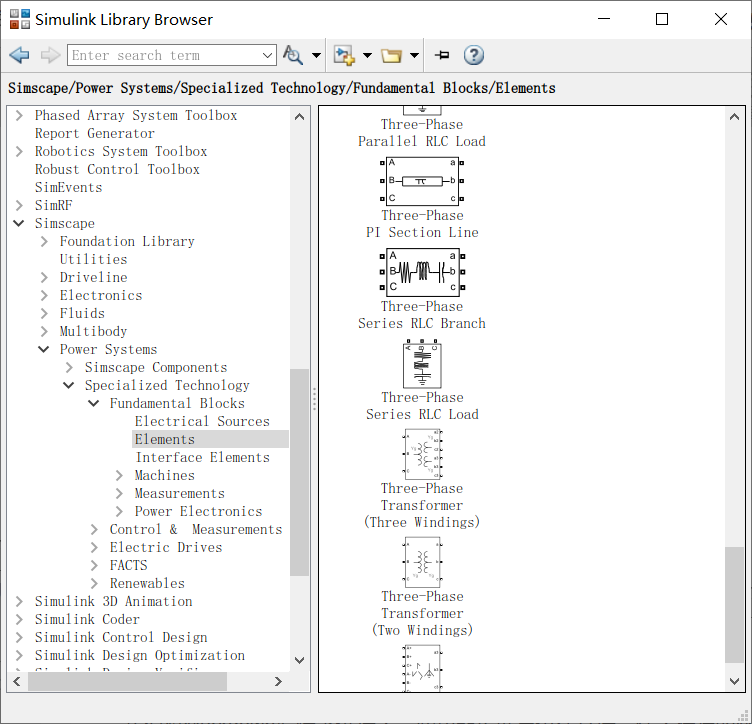This screenshot has width=752, height=724.
Task: Click the new model icon
Action: [344, 55]
